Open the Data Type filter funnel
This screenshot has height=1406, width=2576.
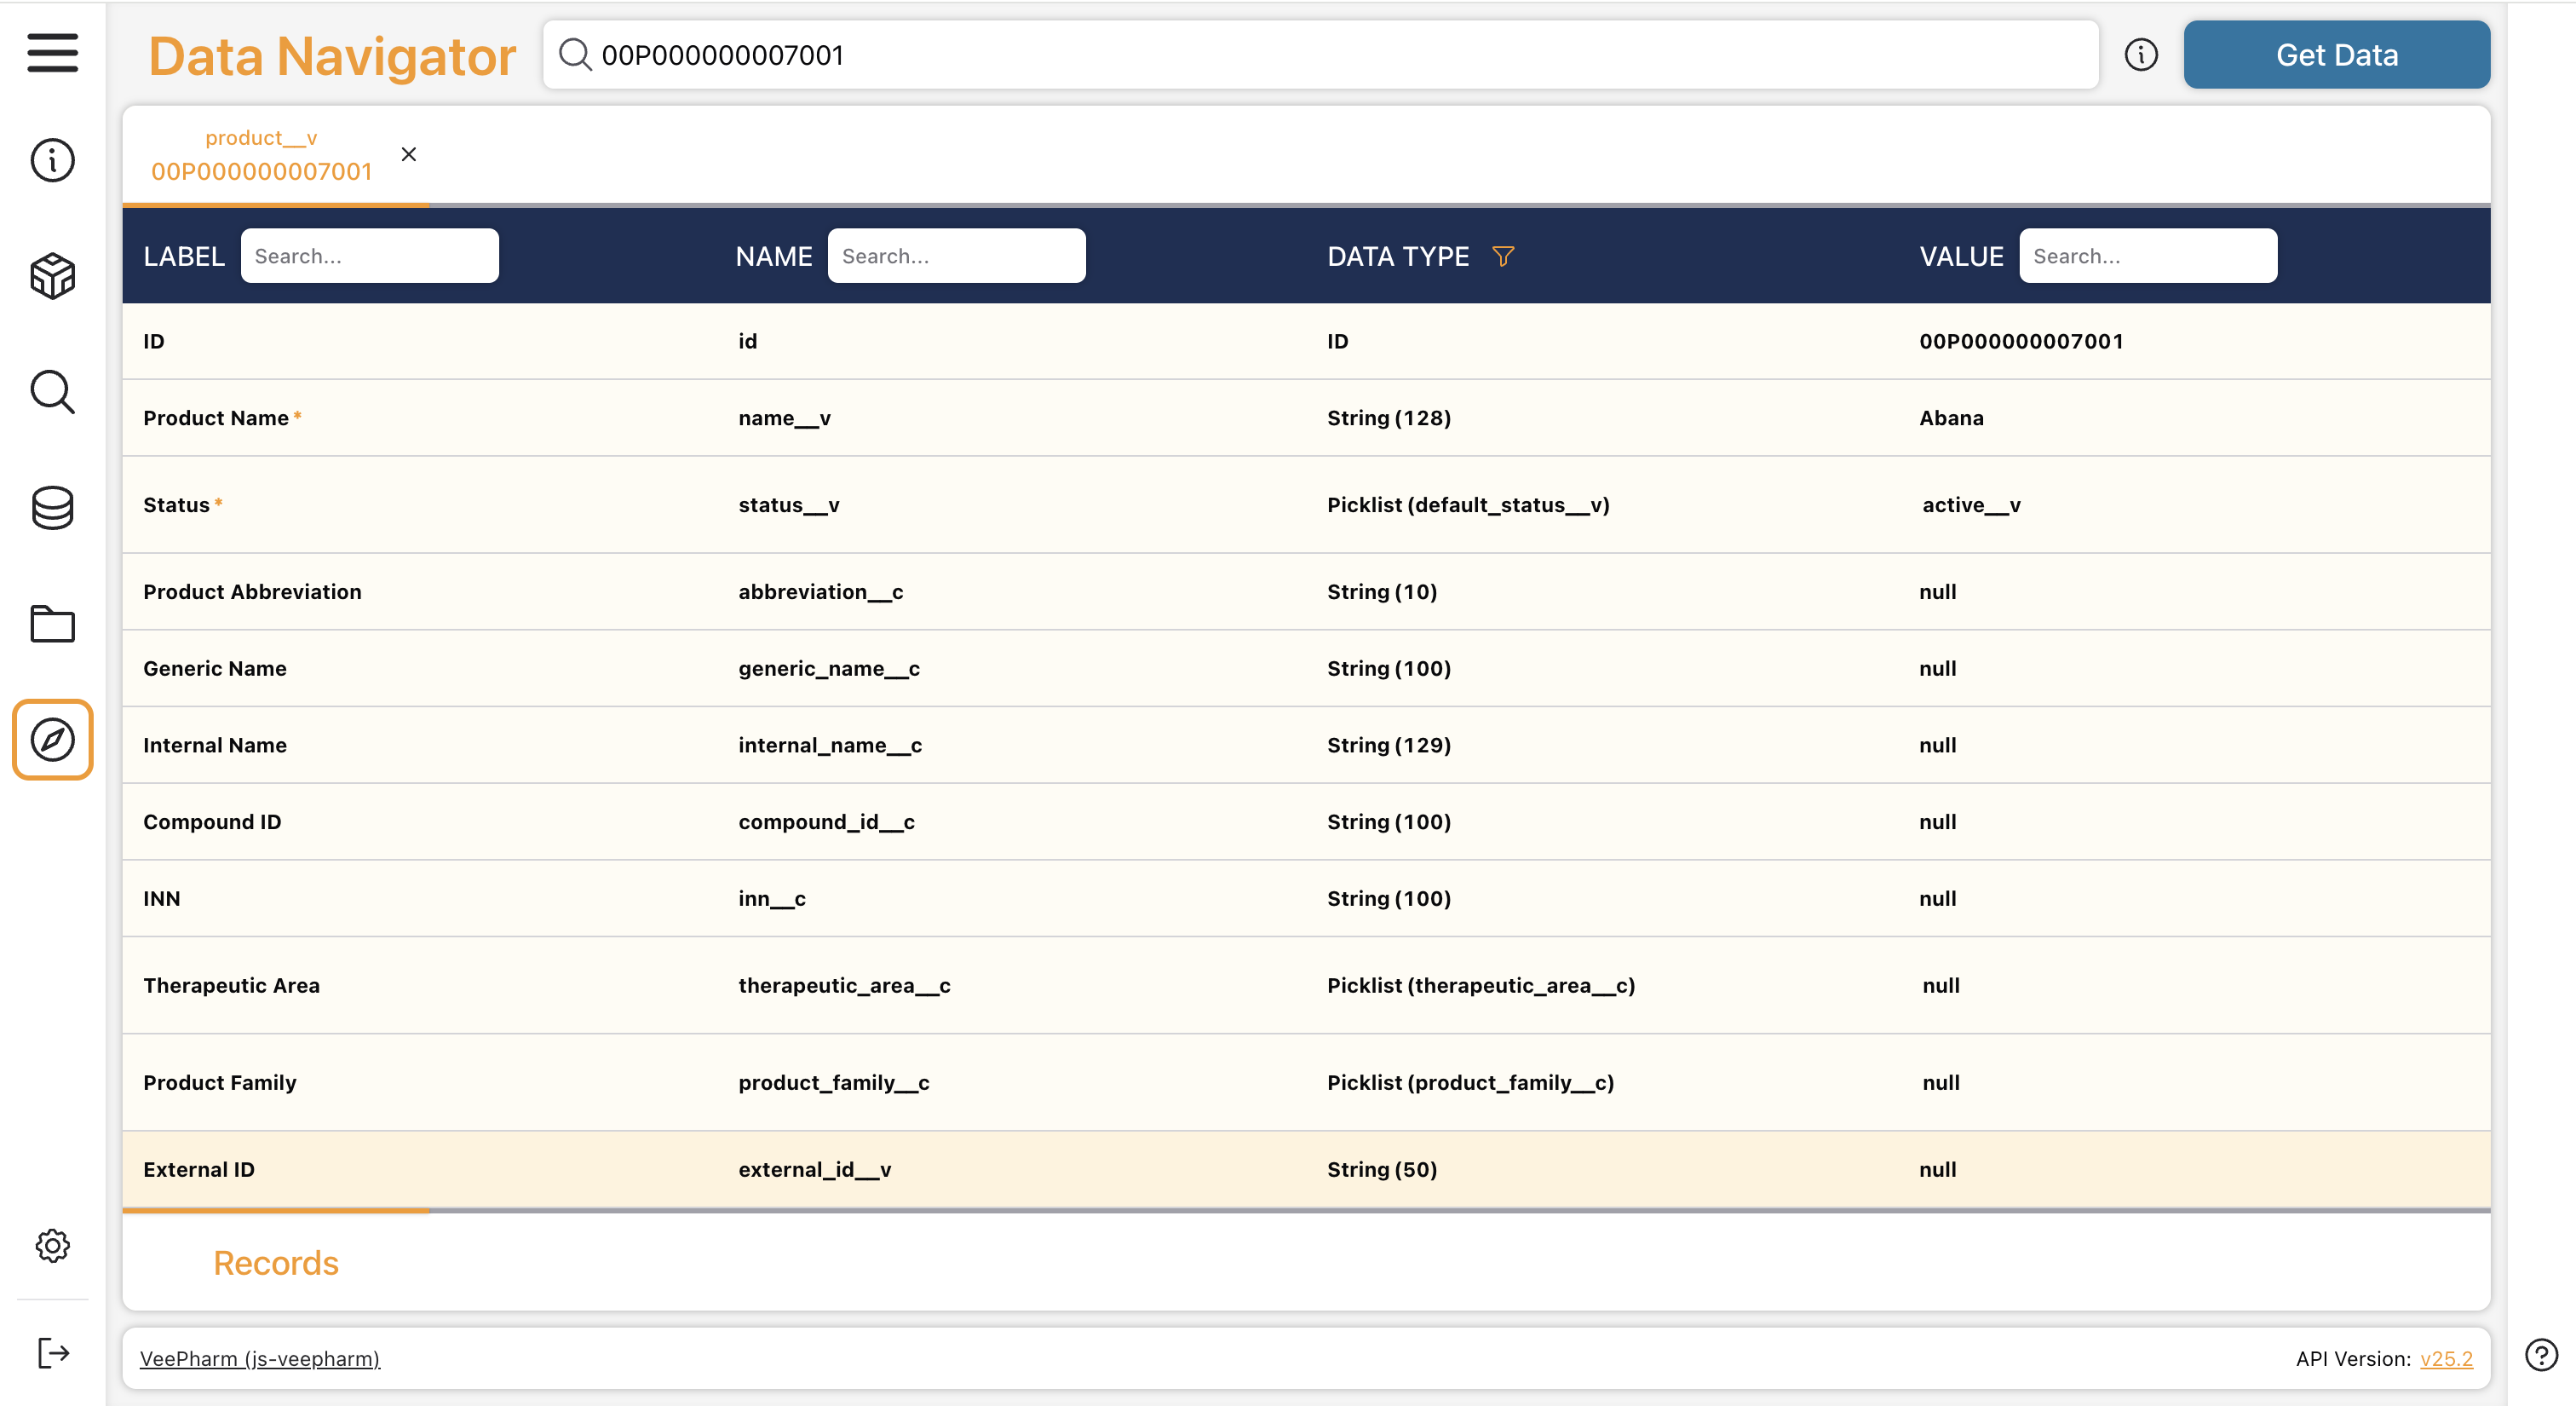pos(1502,256)
